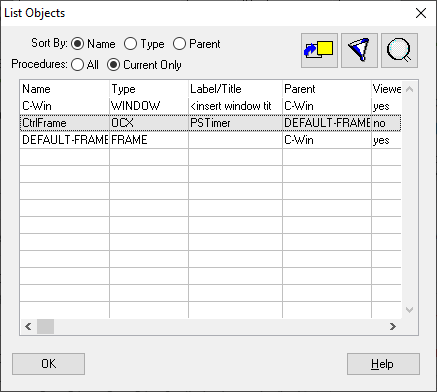This screenshot has height=392, width=437.
Task: Click the Parent column header
Action: pyautogui.click(x=327, y=89)
